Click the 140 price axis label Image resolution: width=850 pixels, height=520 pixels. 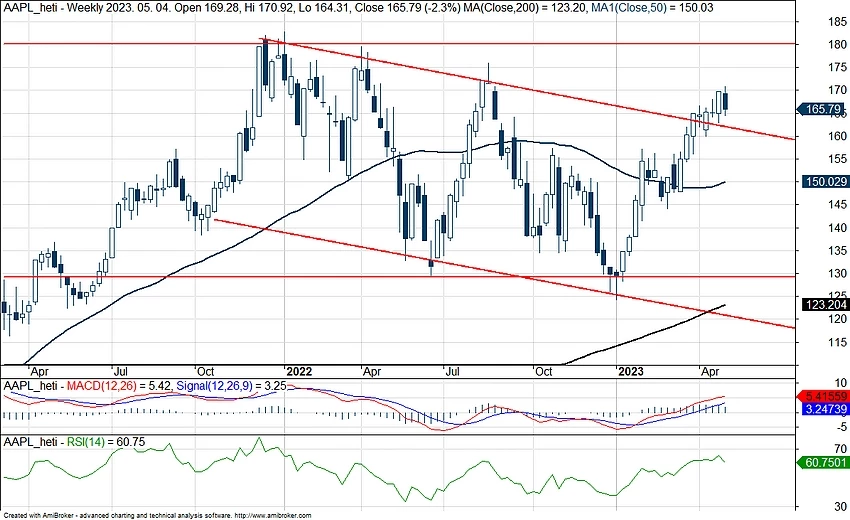pyautogui.click(x=838, y=228)
